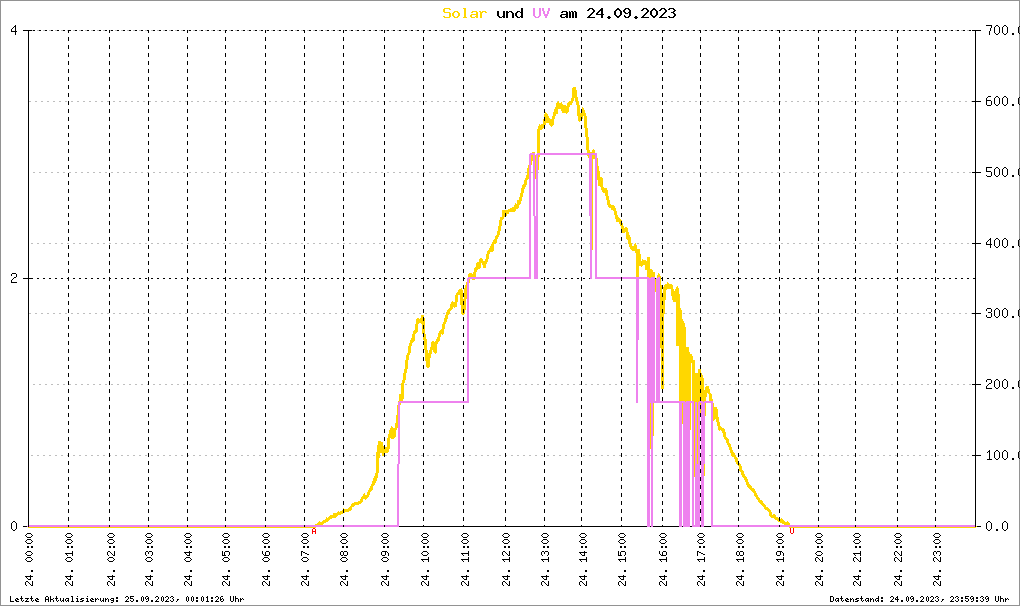This screenshot has height=606, width=1020.
Task: Click the time label '24. 16:00'
Action: pyautogui.click(x=663, y=560)
